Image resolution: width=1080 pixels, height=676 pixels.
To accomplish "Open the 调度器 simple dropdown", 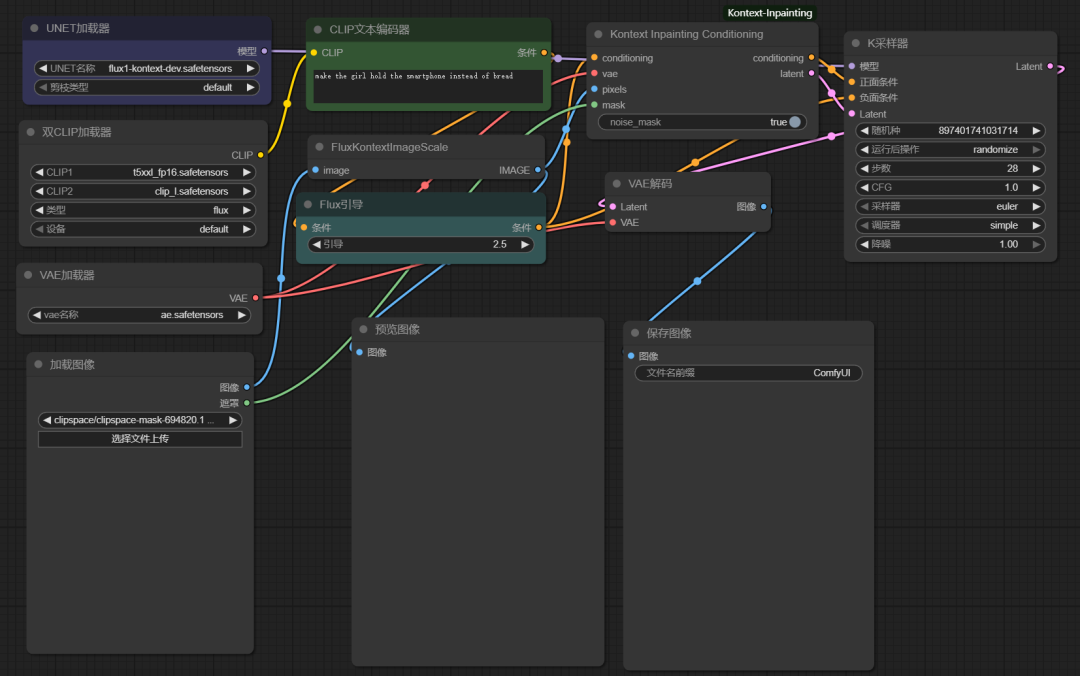I will (951, 225).
